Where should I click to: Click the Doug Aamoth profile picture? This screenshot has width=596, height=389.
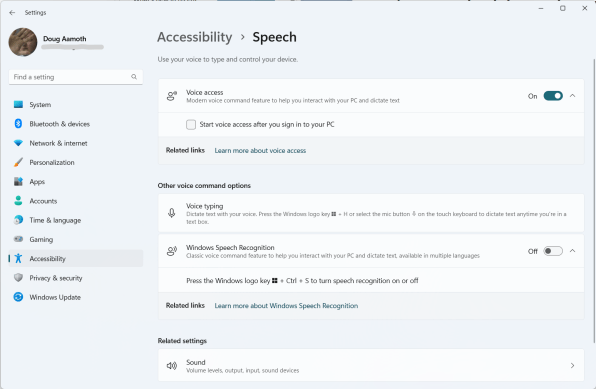[x=23, y=42]
